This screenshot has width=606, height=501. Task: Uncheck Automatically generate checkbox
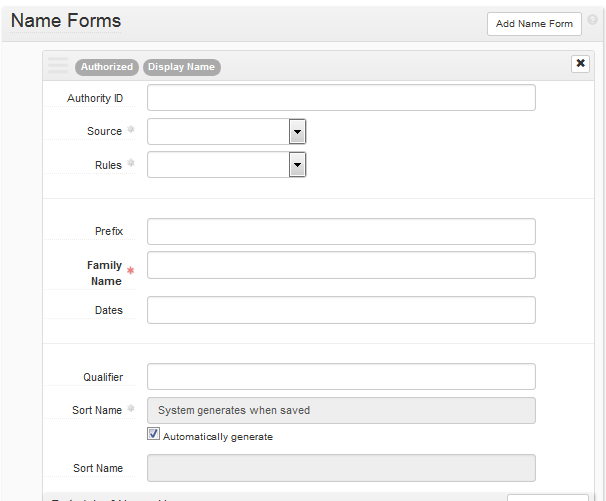pos(153,434)
